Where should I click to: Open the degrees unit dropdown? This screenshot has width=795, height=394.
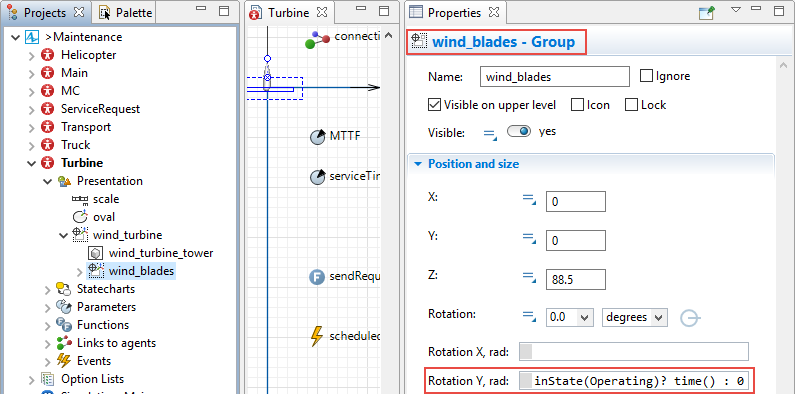[x=634, y=317]
